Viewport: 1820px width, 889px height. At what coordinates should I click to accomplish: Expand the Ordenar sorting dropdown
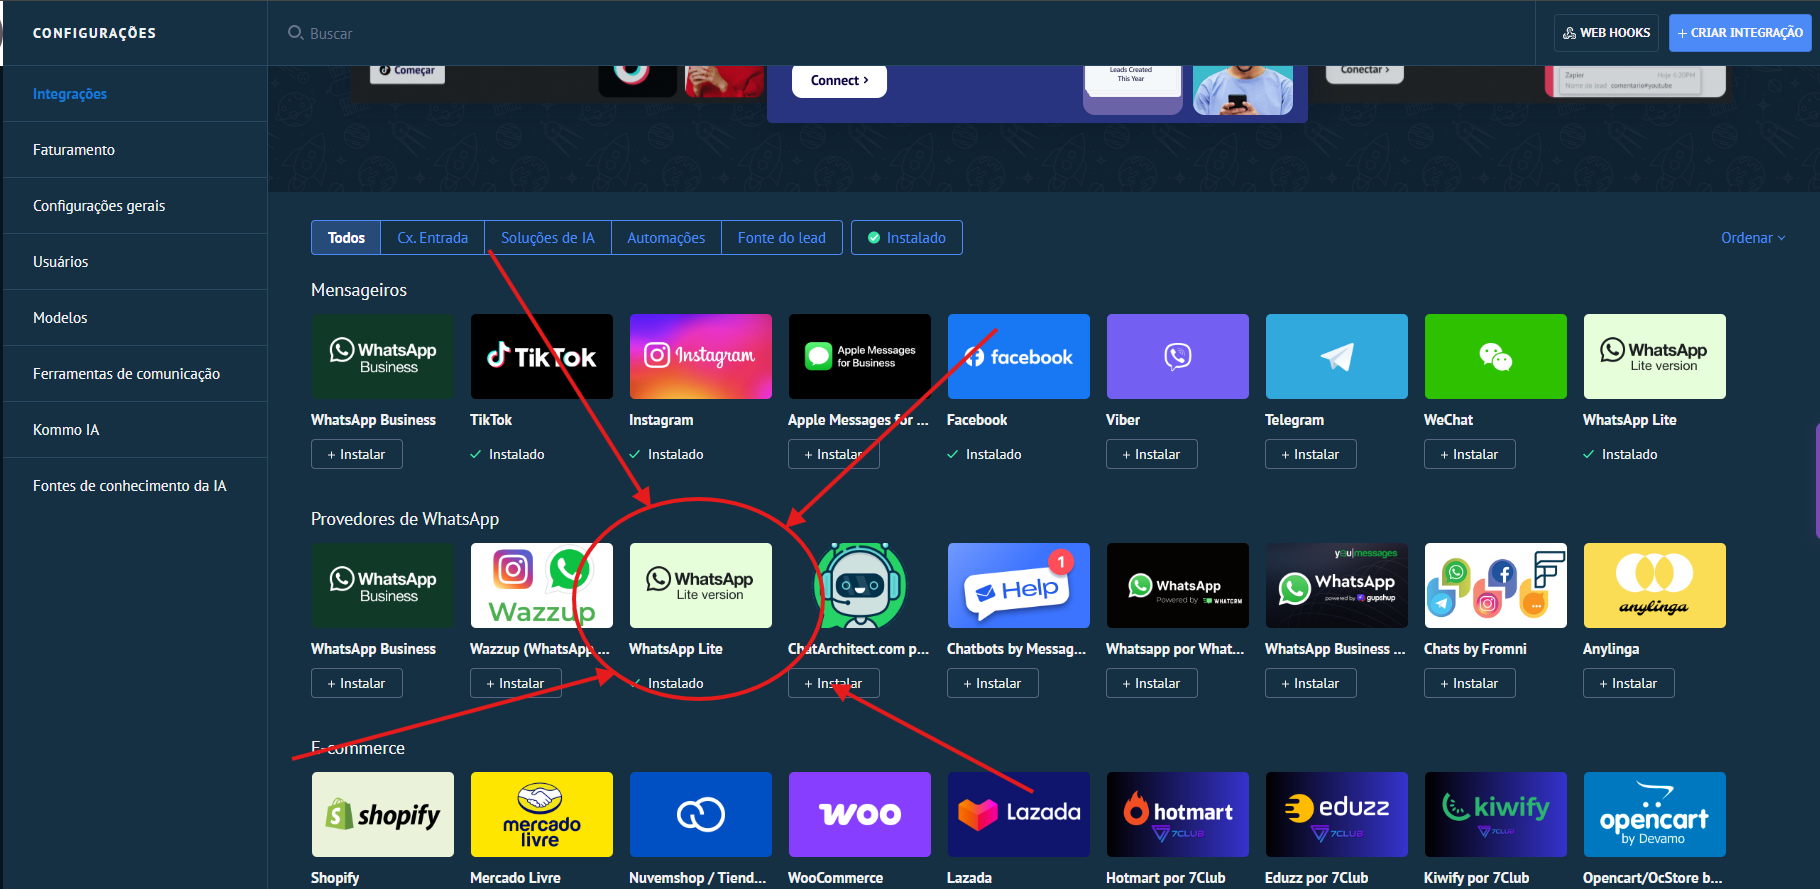pos(1752,238)
